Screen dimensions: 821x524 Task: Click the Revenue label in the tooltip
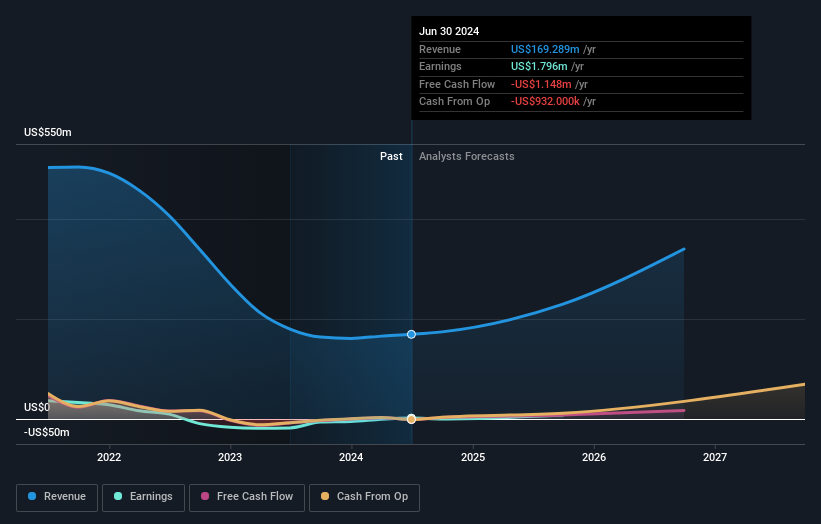[x=440, y=49]
